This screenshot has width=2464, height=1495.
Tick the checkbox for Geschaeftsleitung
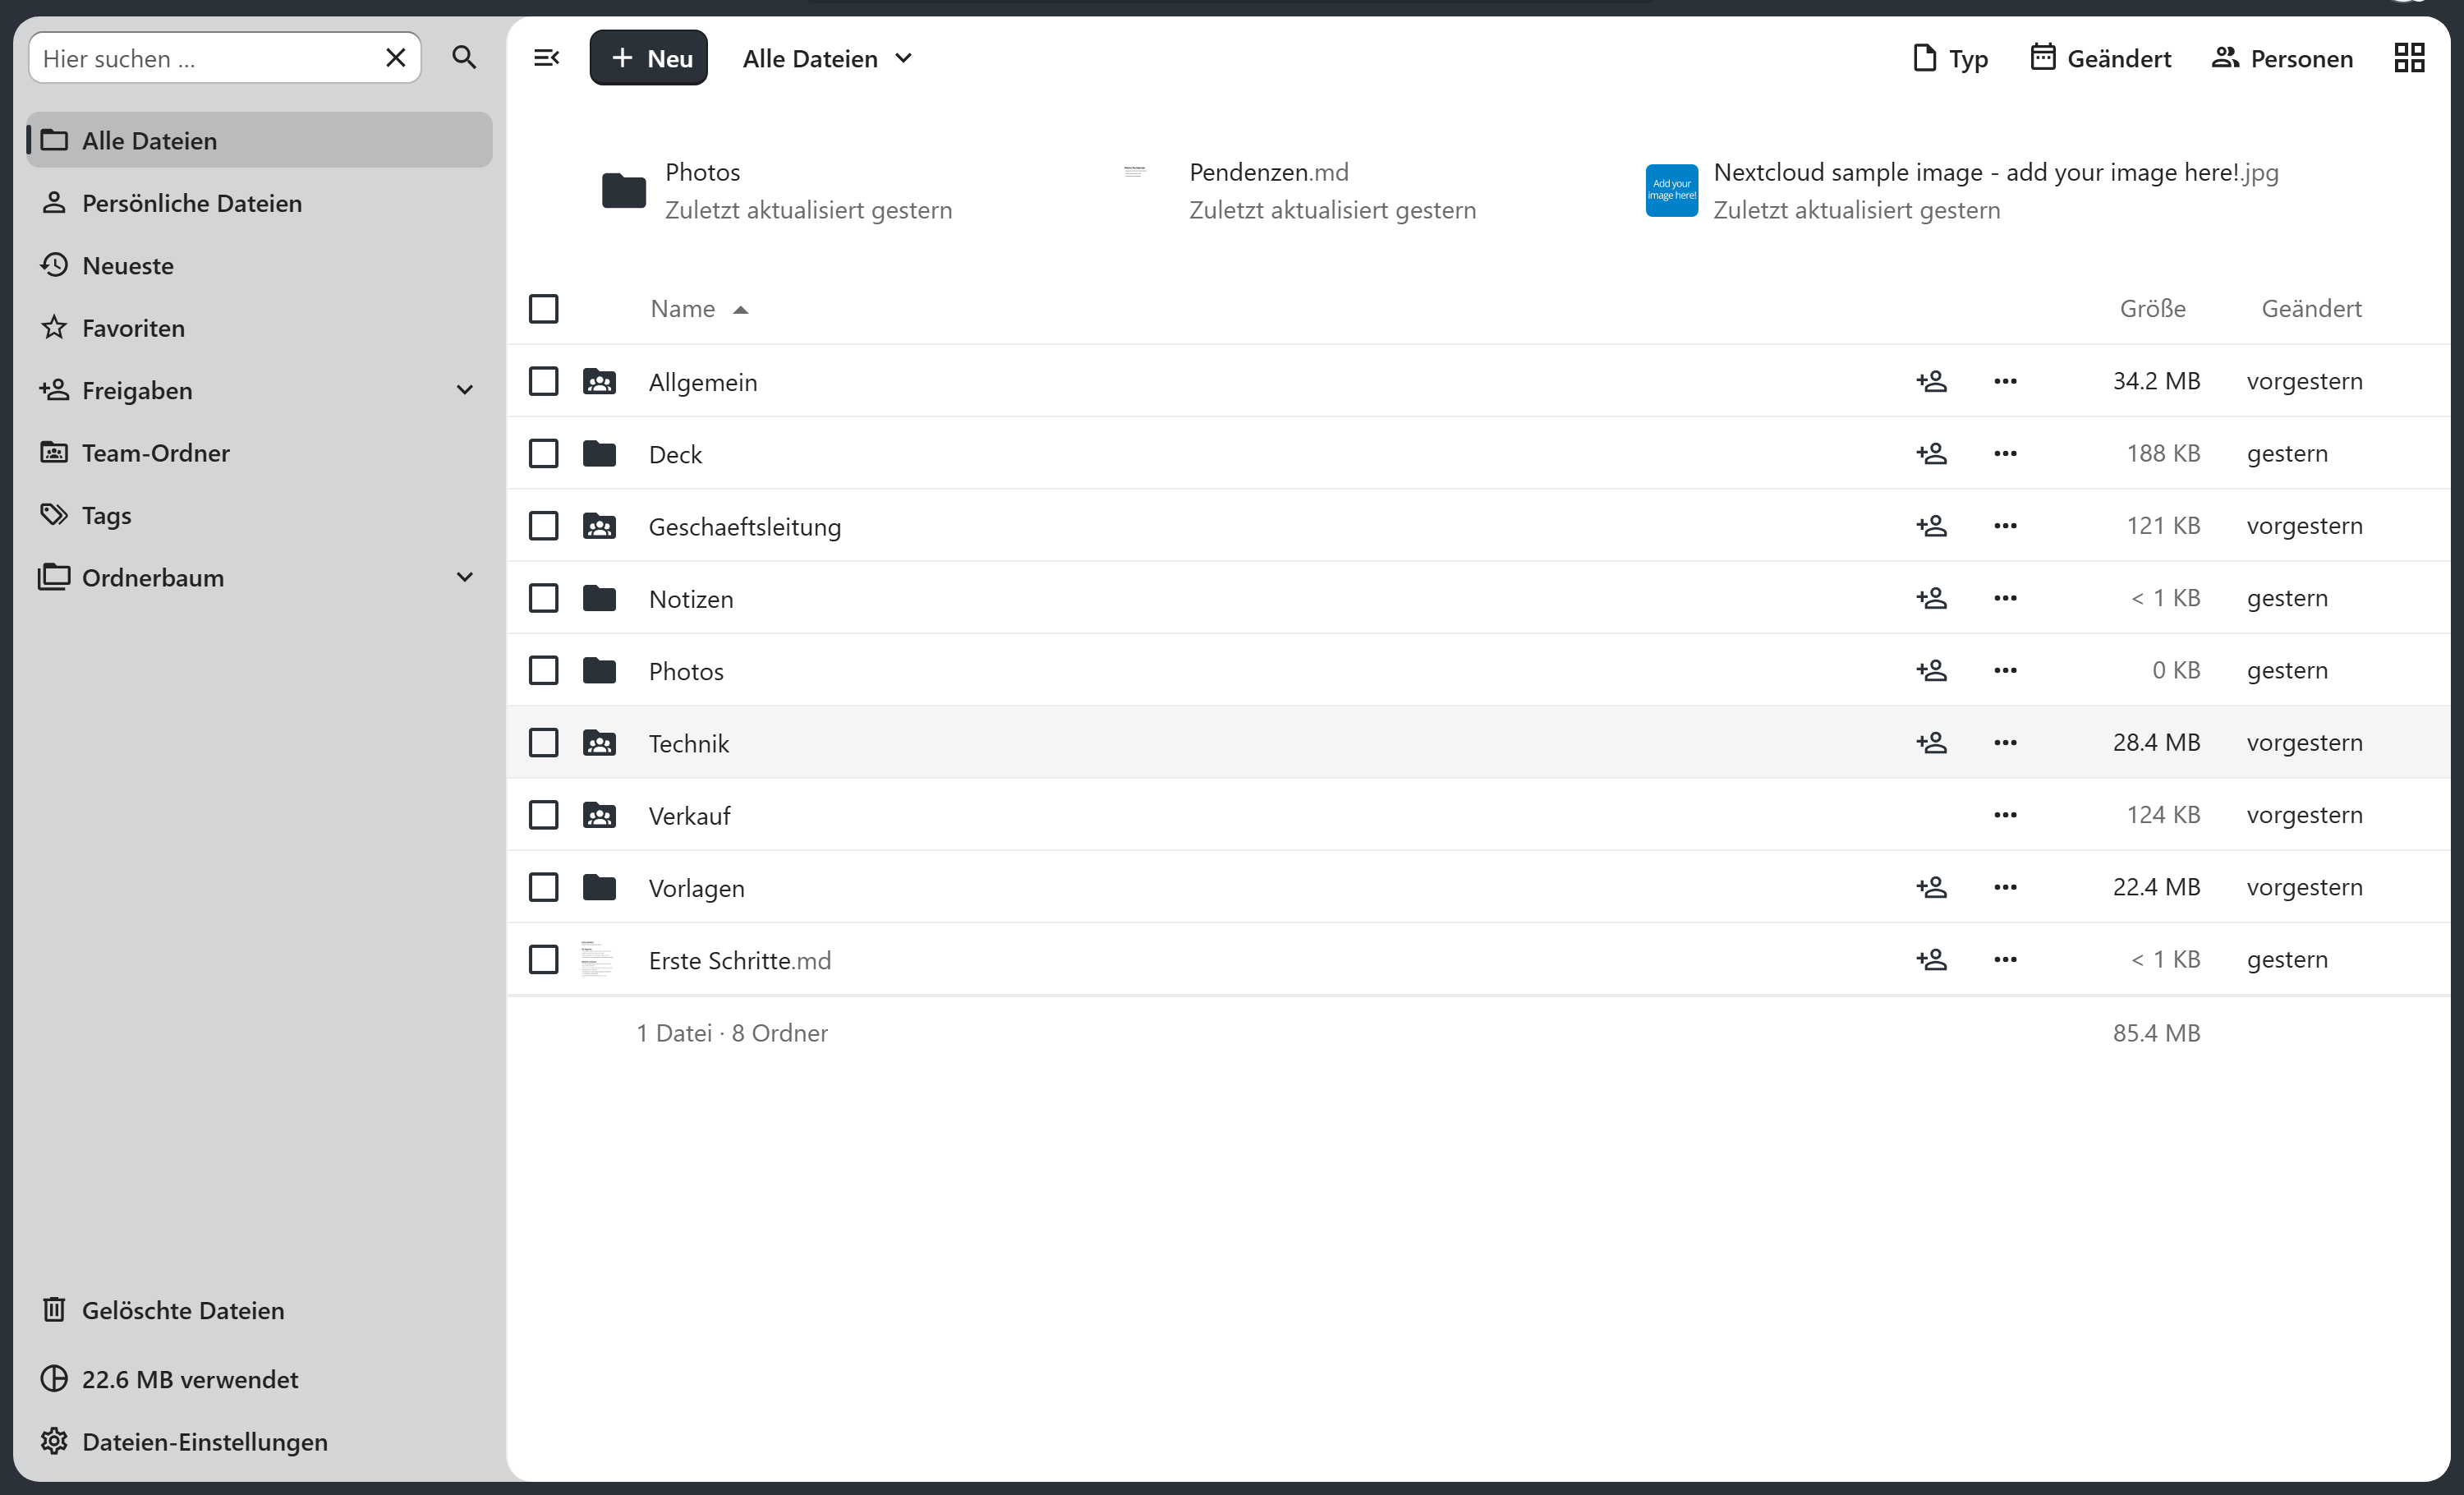coord(543,526)
